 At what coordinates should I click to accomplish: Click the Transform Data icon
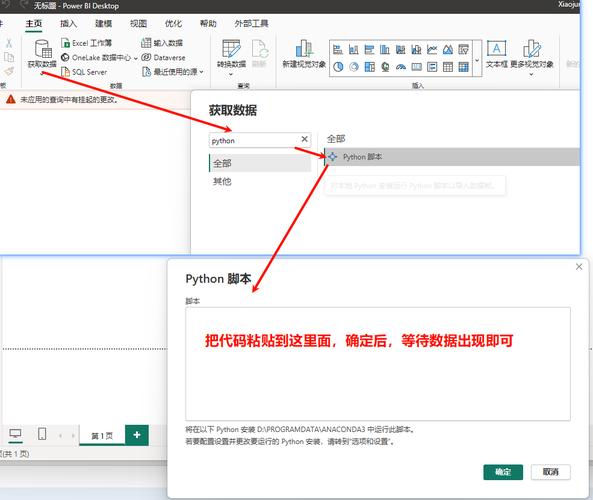click(x=231, y=49)
